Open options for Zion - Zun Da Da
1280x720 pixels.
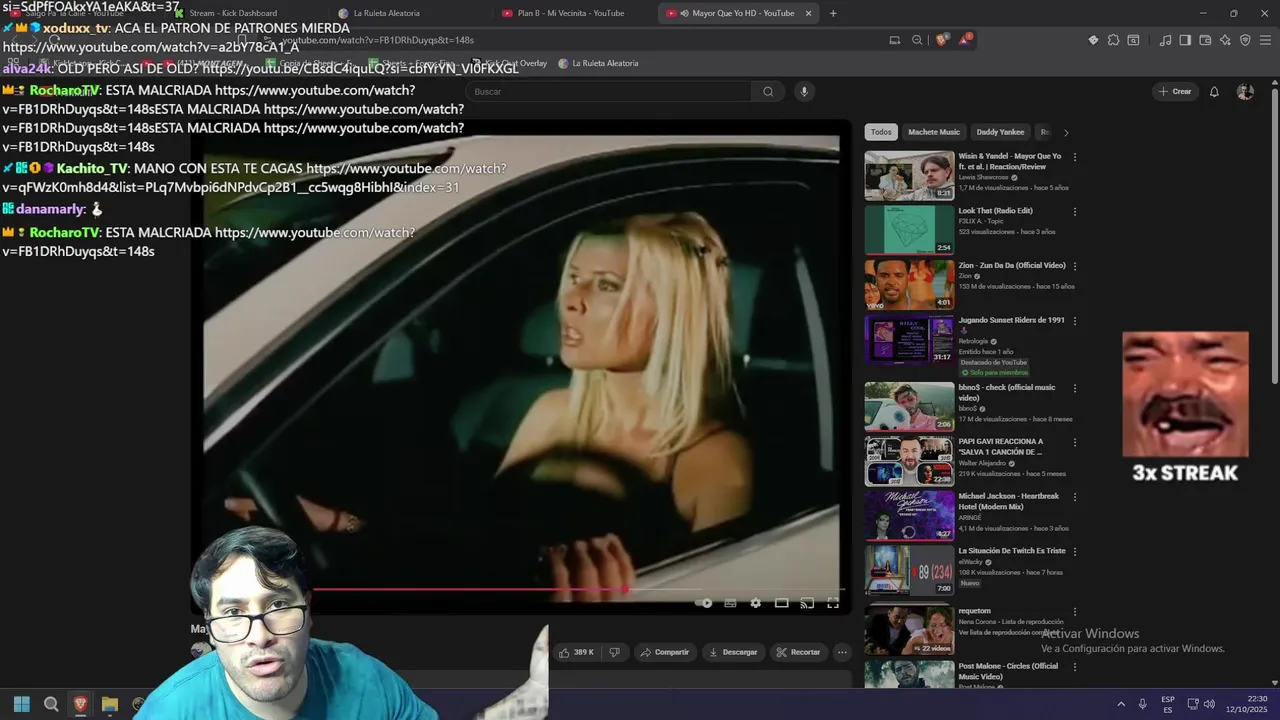click(1075, 266)
